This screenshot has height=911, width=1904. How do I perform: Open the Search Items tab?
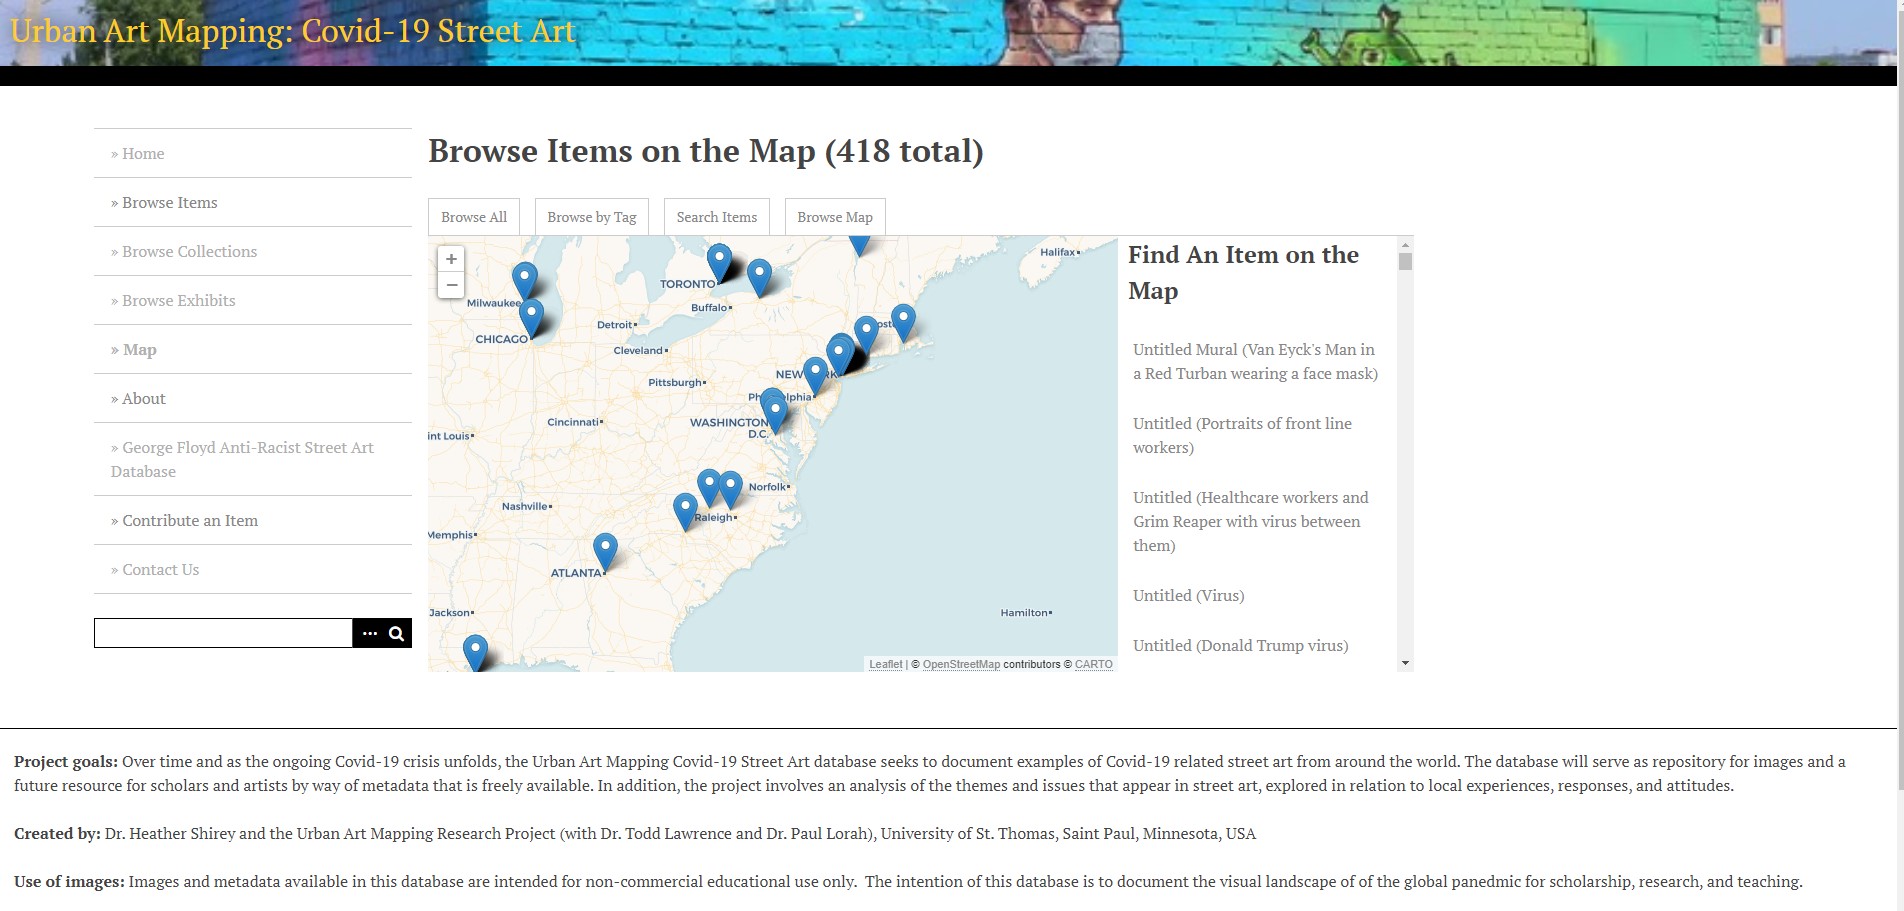716,217
